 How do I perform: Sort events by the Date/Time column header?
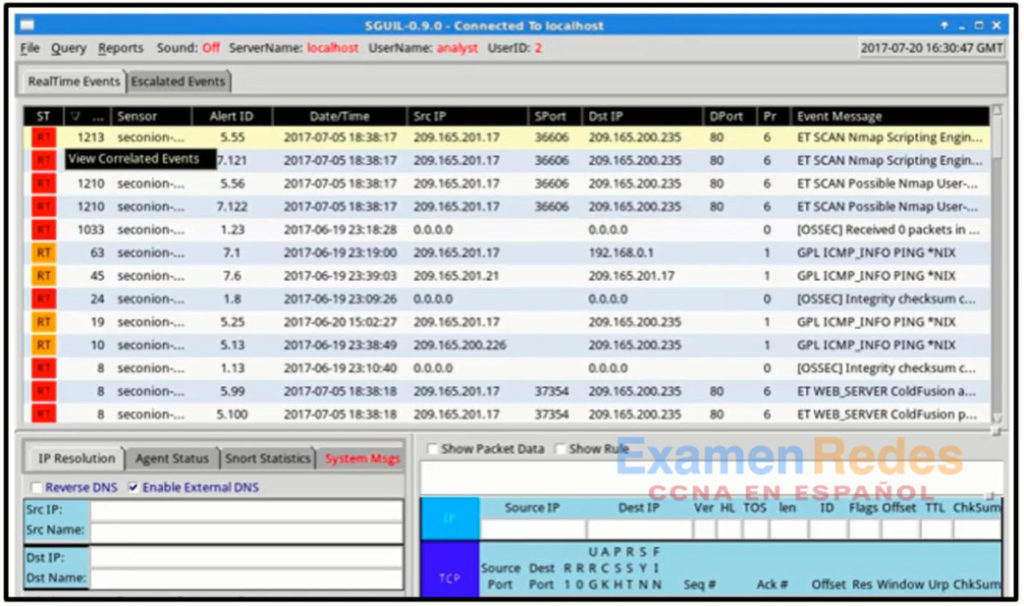click(339, 117)
